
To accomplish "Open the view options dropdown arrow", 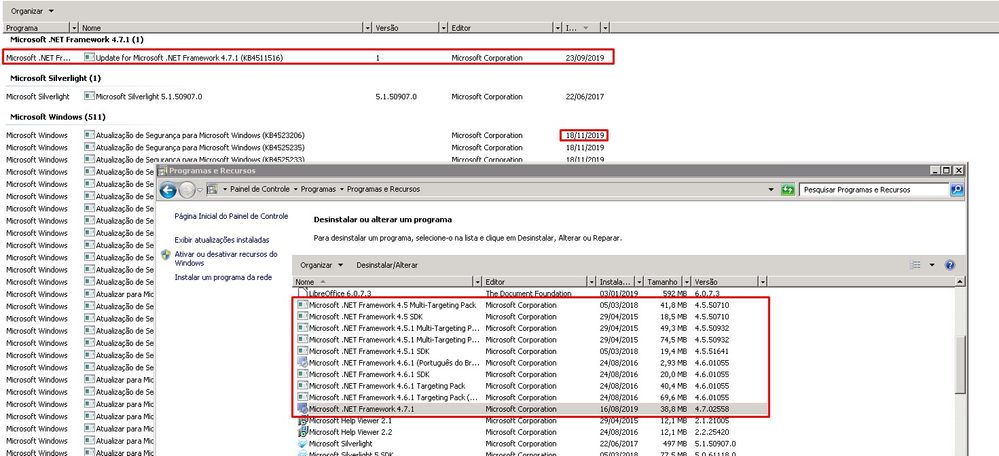I will pyautogui.click(x=931, y=265).
